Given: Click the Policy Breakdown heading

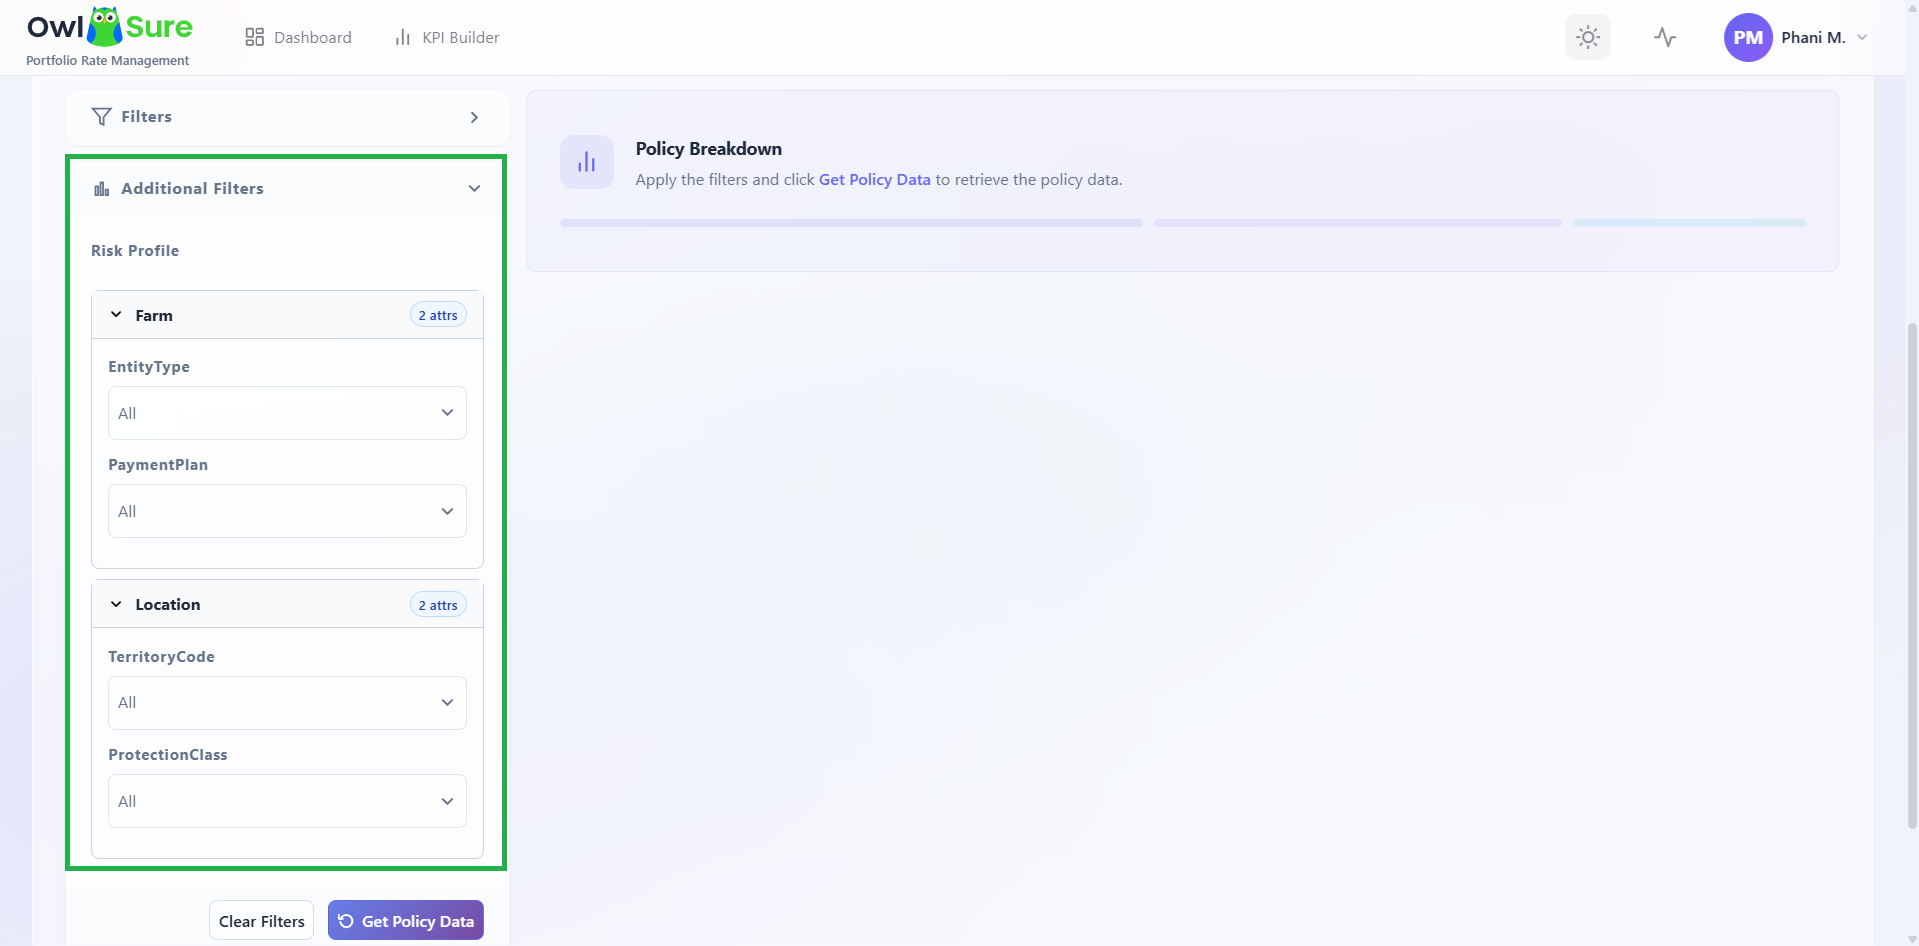Looking at the screenshot, I should click(x=708, y=149).
